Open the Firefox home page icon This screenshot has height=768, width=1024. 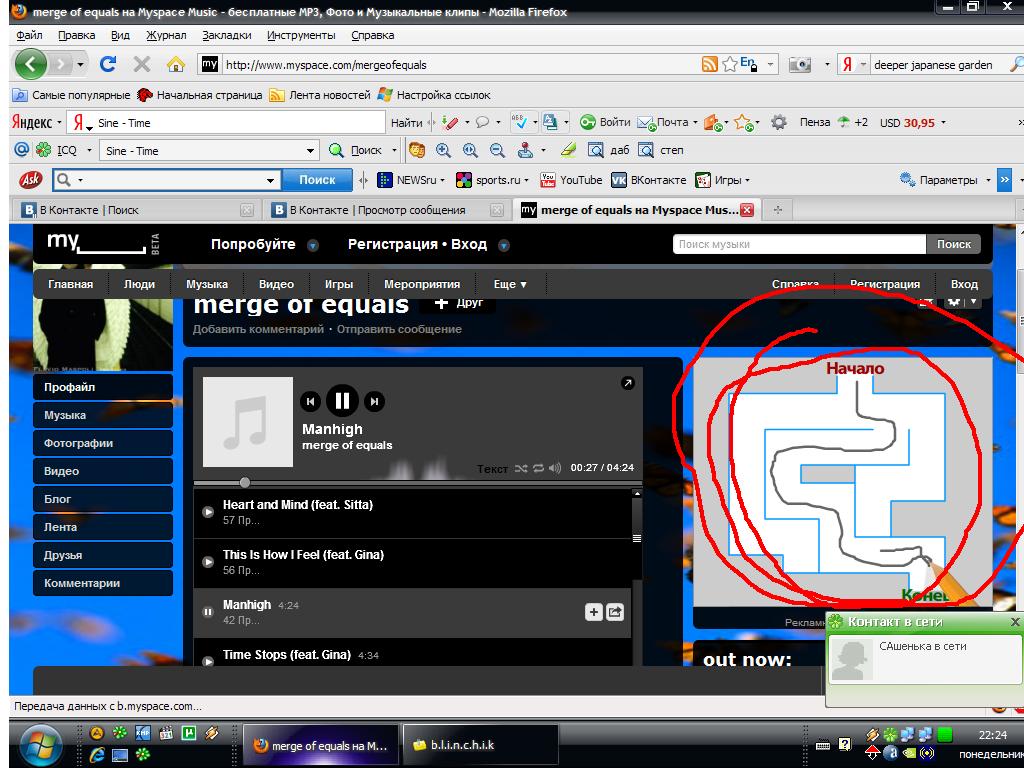click(x=175, y=64)
